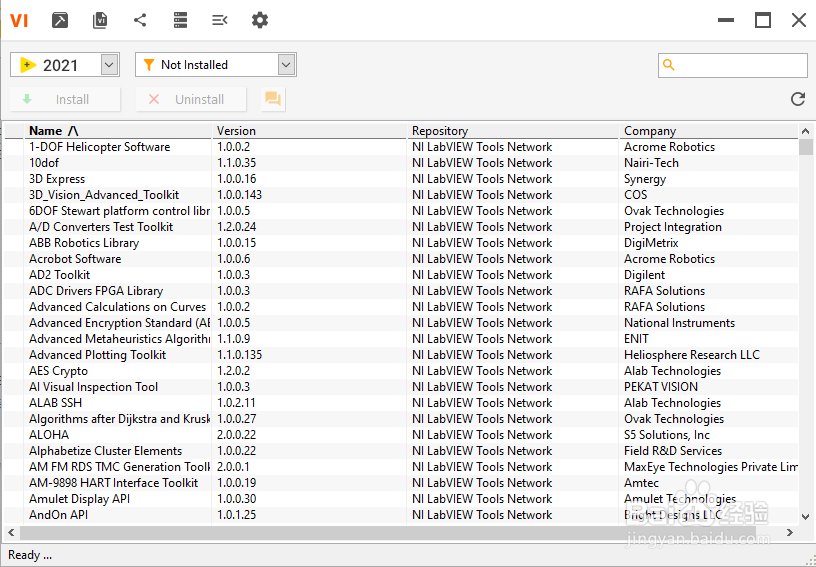Click the horizontal scrollbar thumb
The height and width of the screenshot is (567, 816).
388,532
